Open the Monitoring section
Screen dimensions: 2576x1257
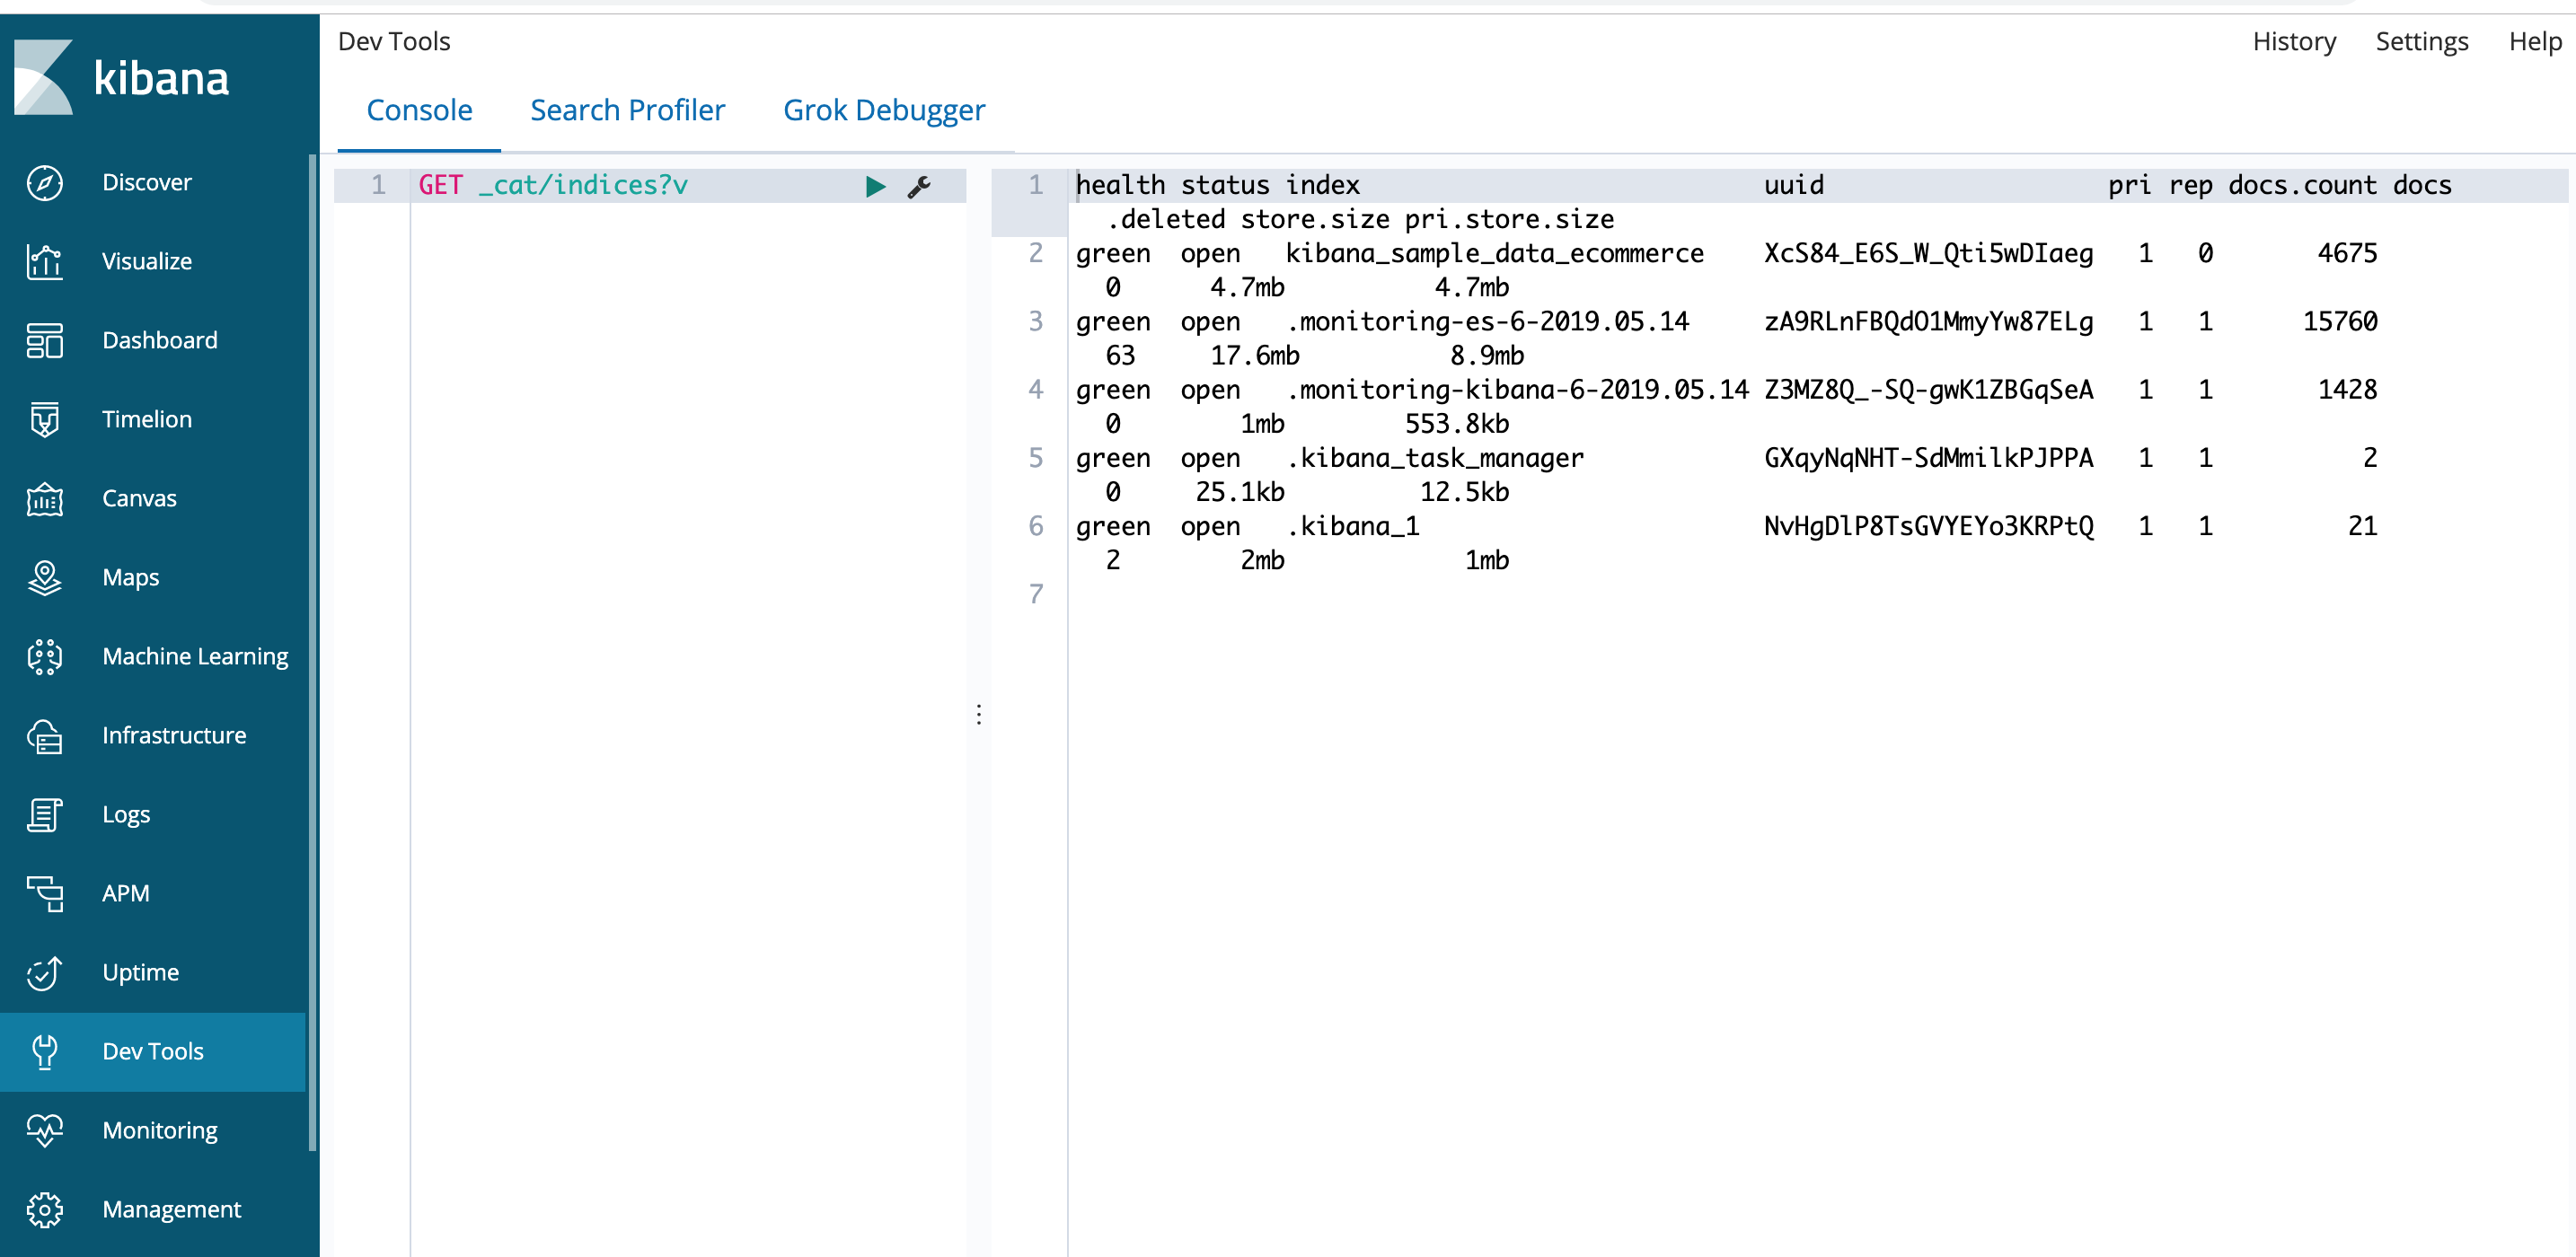(159, 1130)
